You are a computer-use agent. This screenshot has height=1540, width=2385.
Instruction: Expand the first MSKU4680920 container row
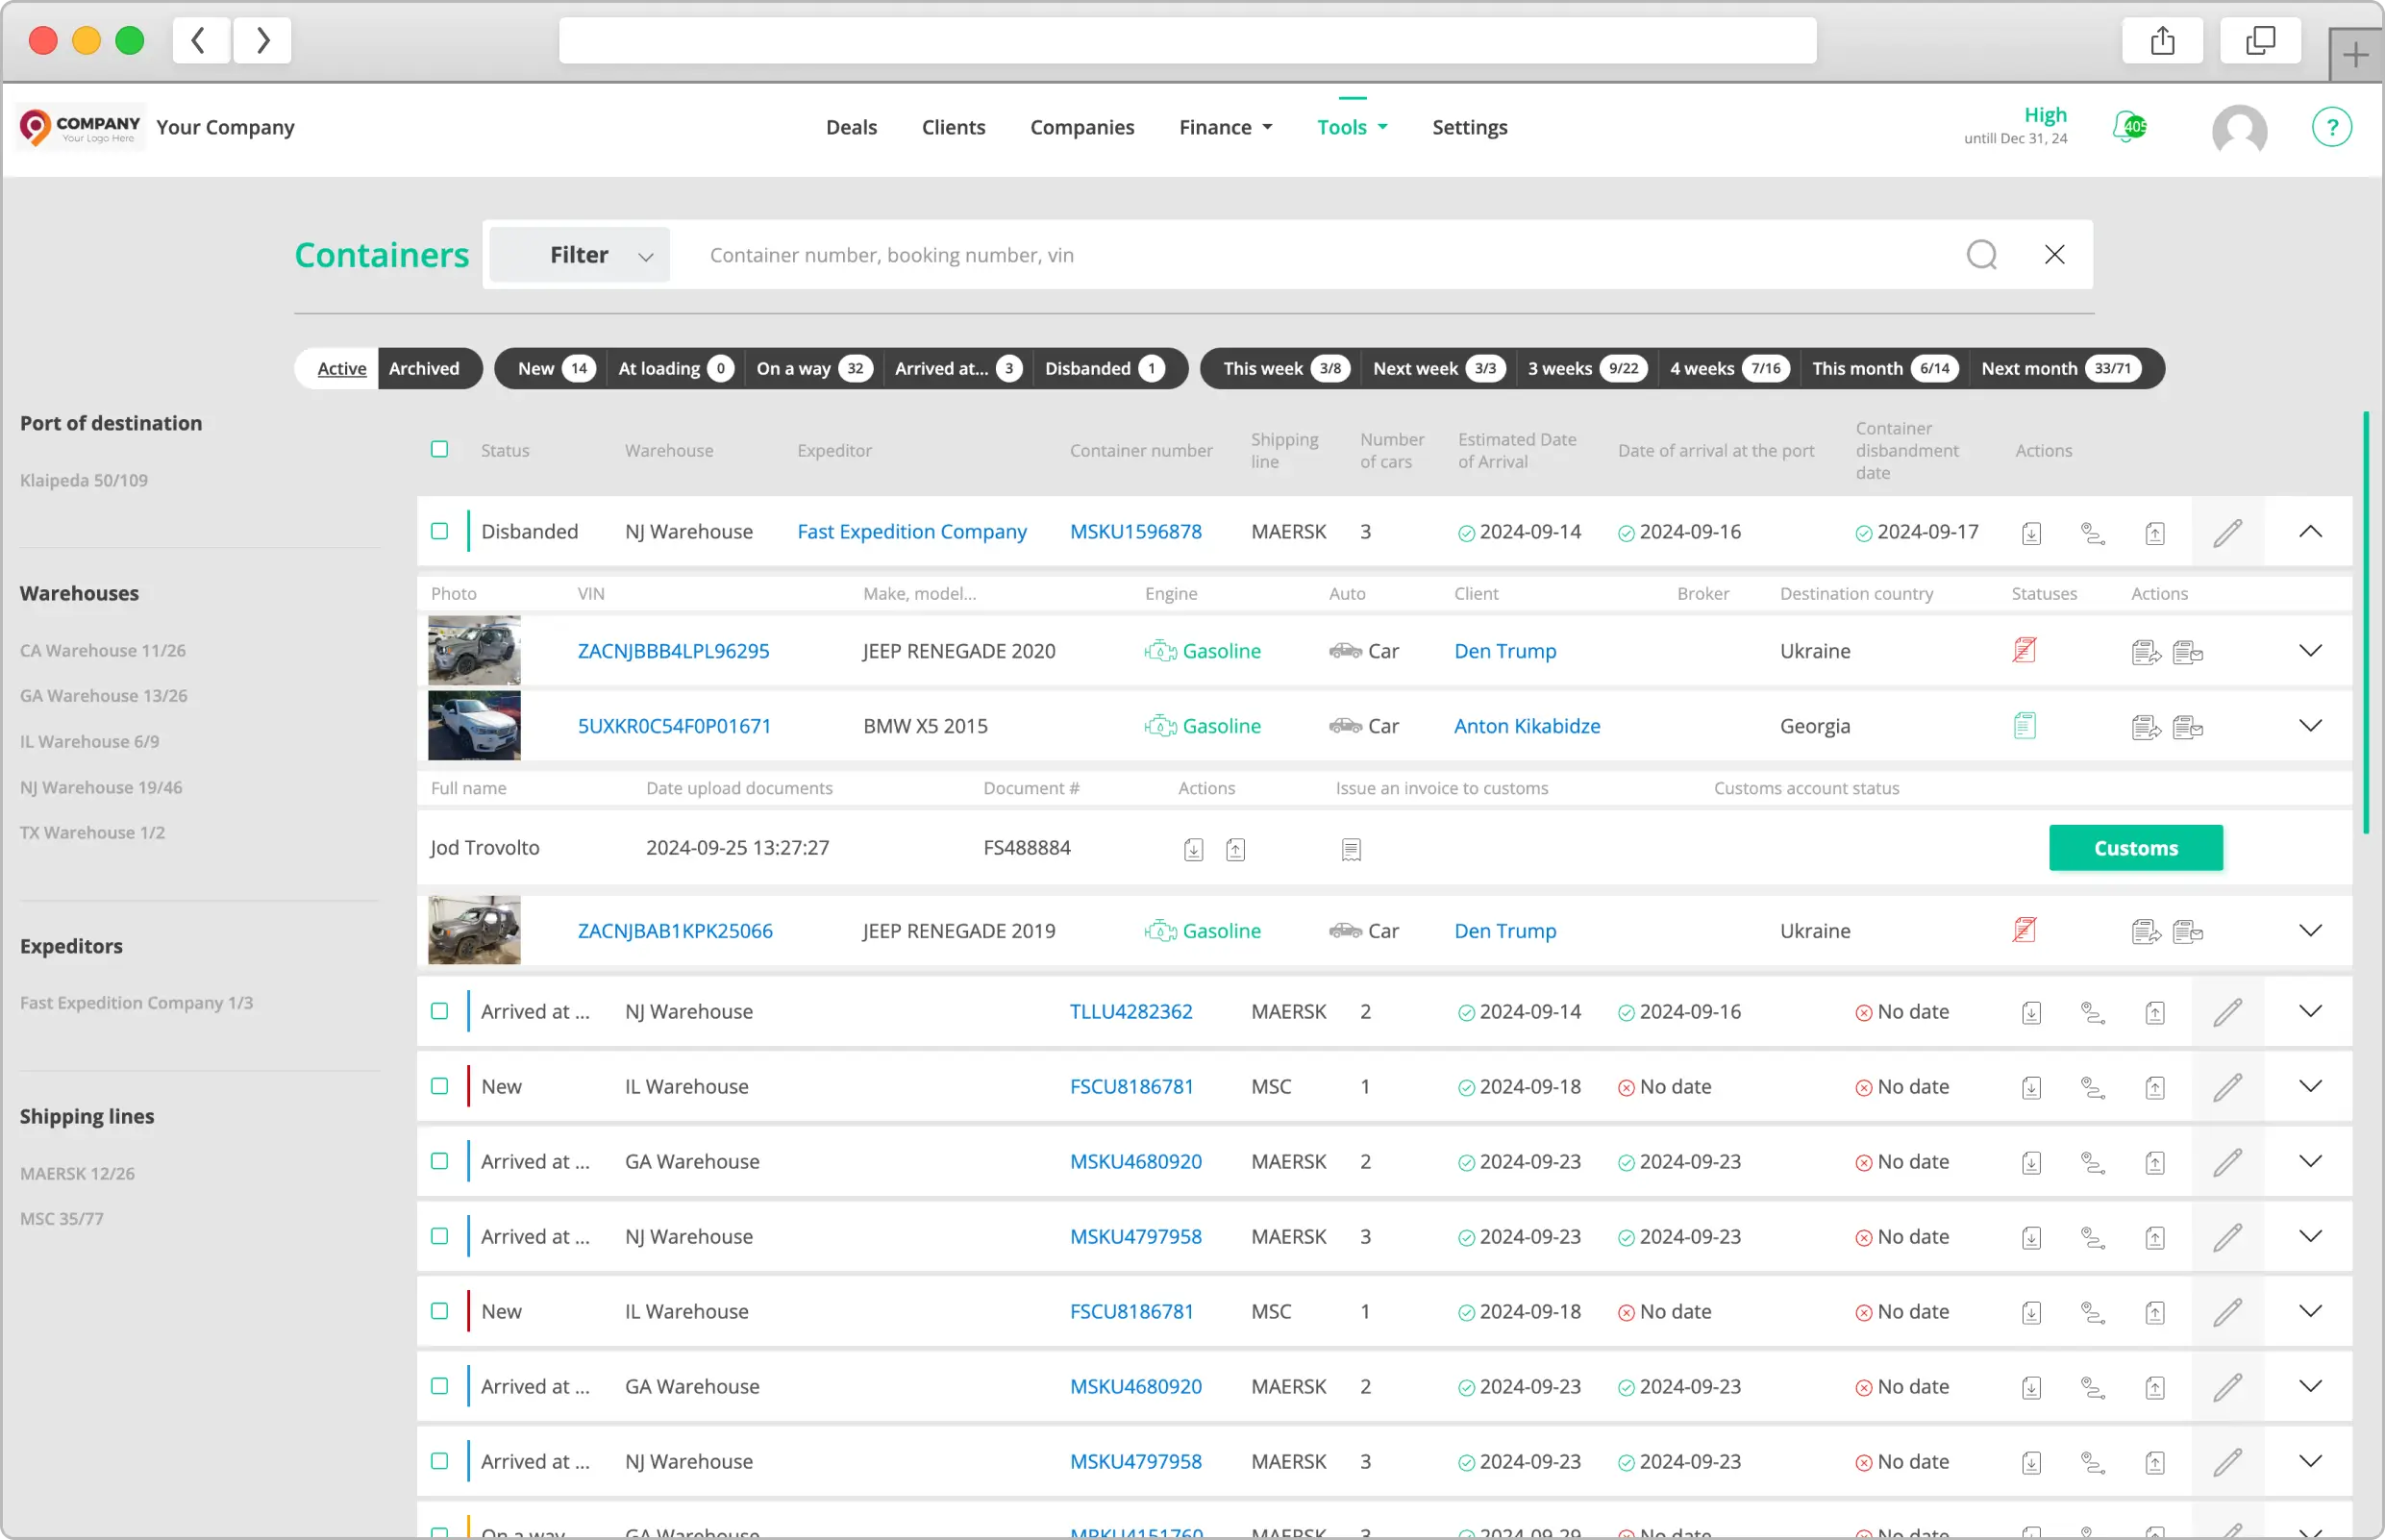[x=2310, y=1161]
